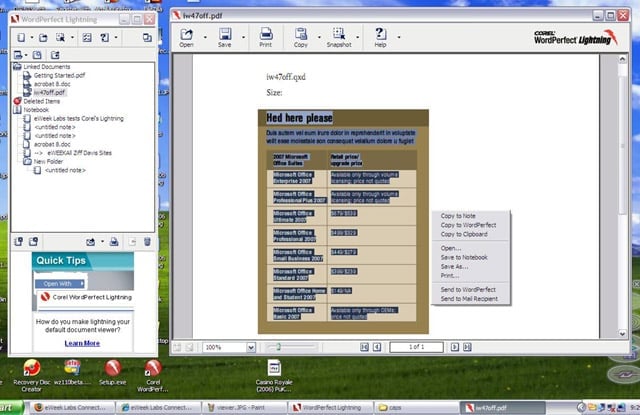640x415 pixels.
Task: Go to the last page of the PDF
Action: click(x=467, y=347)
